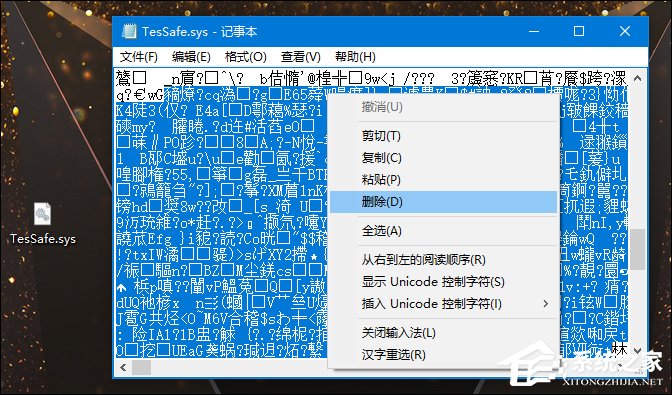Click the vertical scrollbar thumb
This screenshot has height=395, width=672.
[637, 250]
